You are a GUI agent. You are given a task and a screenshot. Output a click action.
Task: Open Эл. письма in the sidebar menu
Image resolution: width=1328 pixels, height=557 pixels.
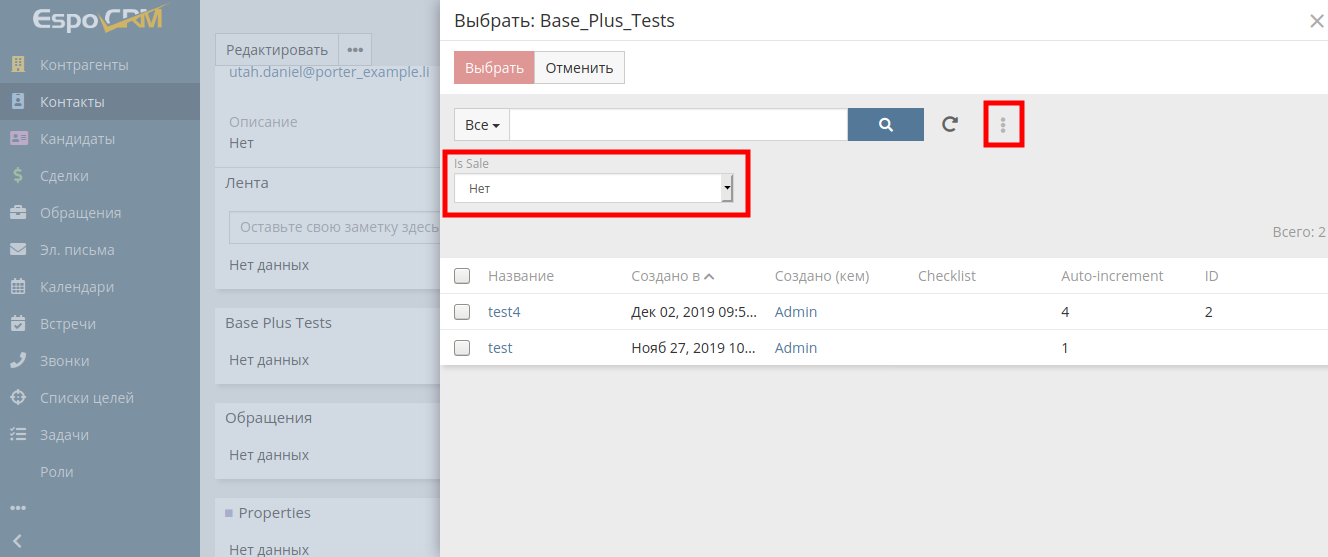[77, 250]
